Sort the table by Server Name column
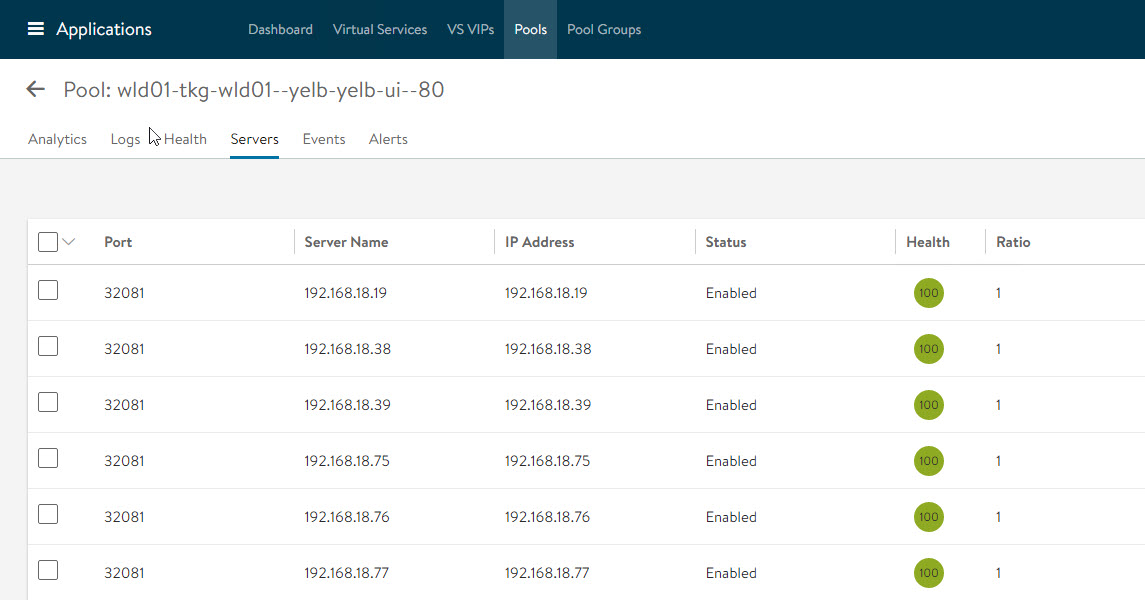This screenshot has width=1145, height=600. pyautogui.click(x=346, y=242)
